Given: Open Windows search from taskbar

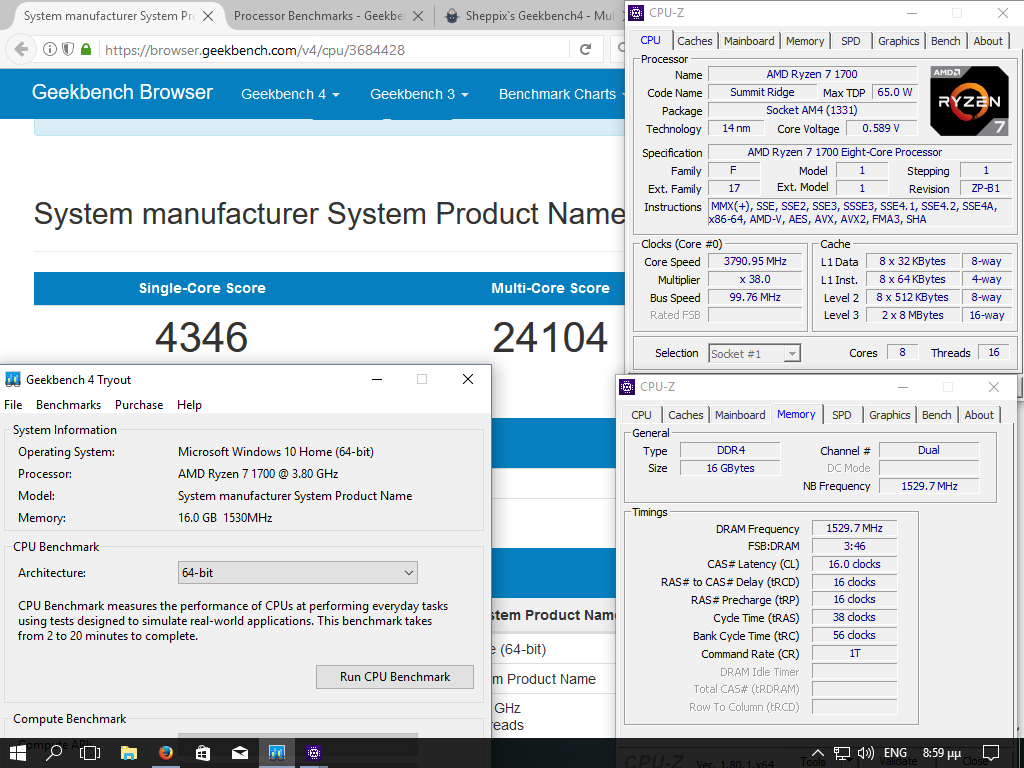Looking at the screenshot, I should tap(54, 753).
